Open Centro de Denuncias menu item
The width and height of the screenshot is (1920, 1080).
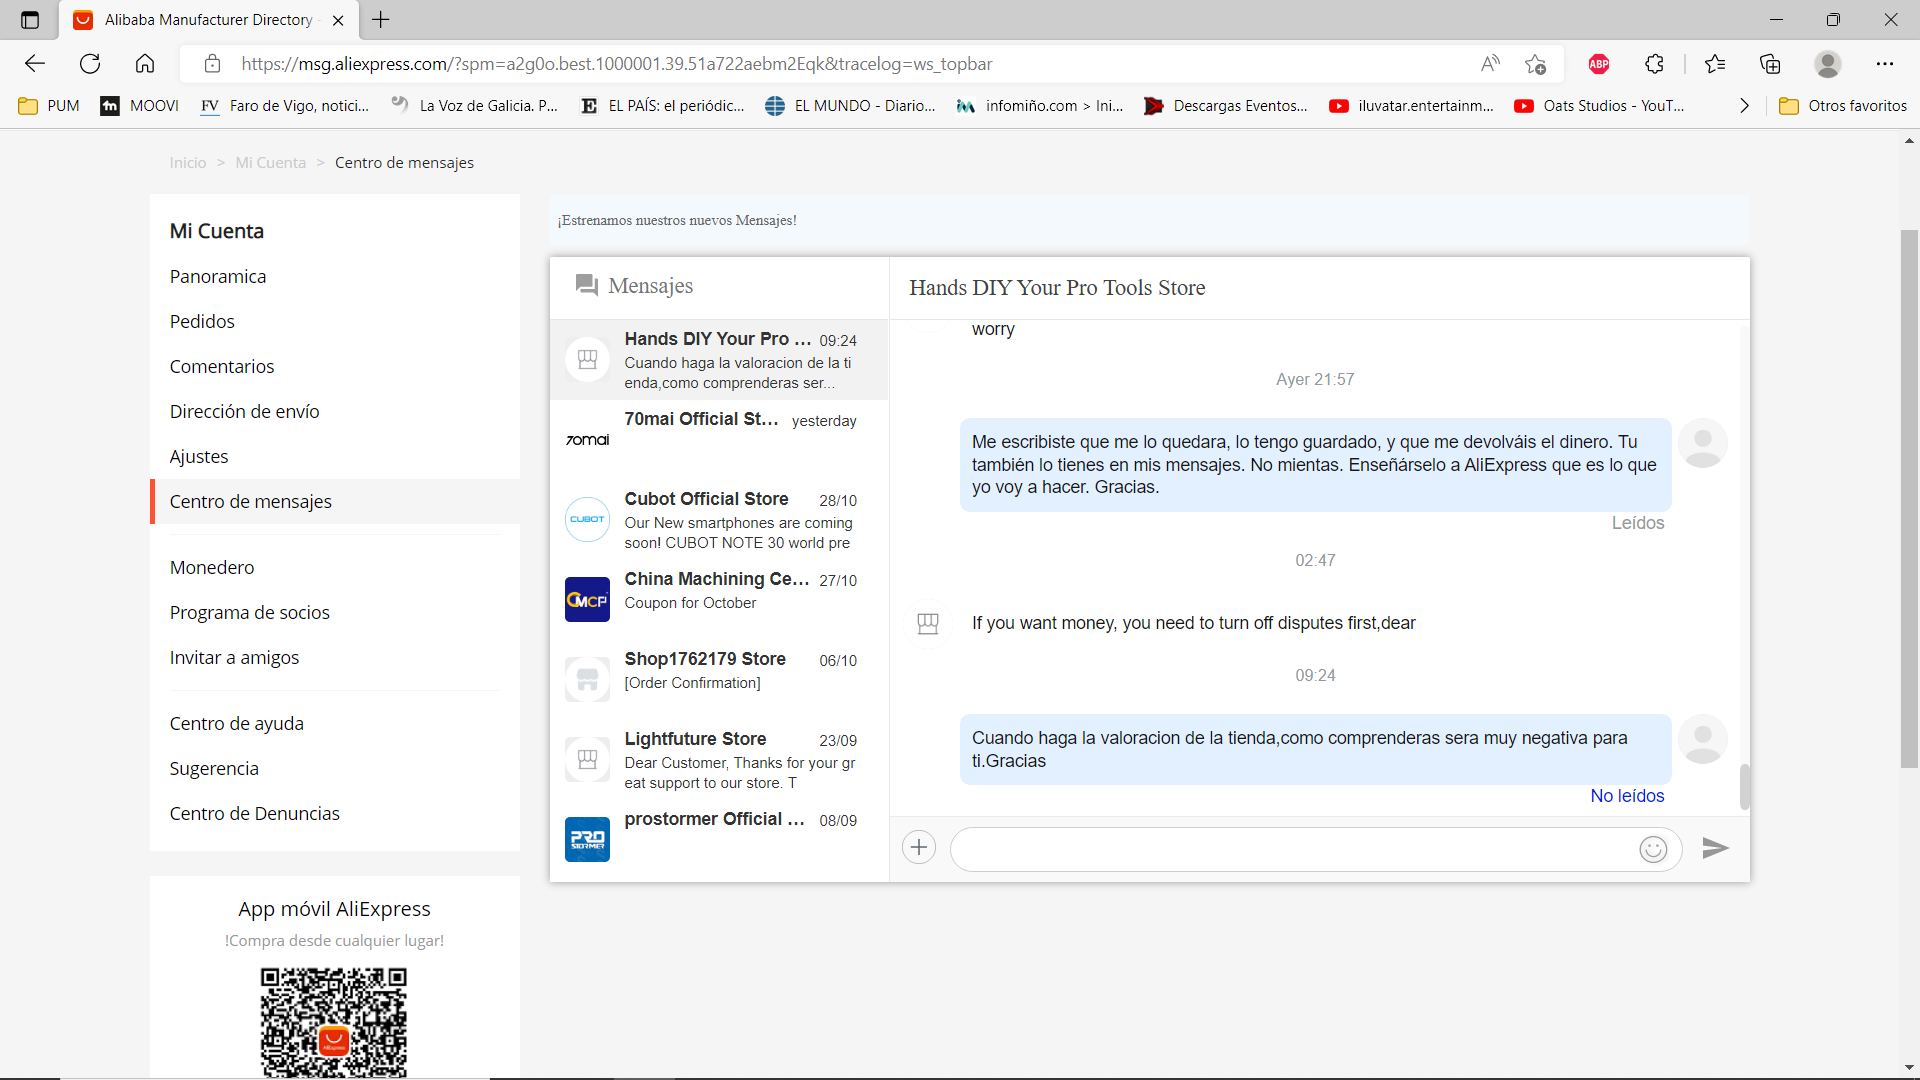[x=255, y=814]
